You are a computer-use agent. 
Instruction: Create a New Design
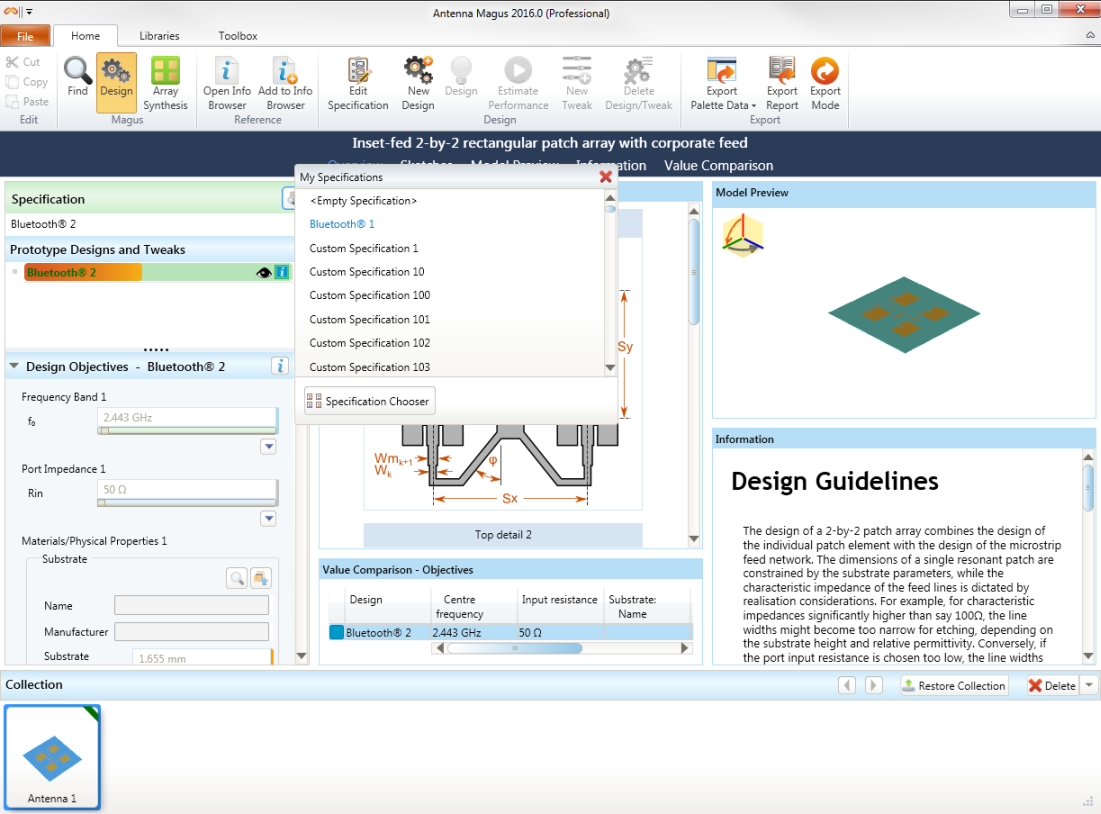(418, 83)
